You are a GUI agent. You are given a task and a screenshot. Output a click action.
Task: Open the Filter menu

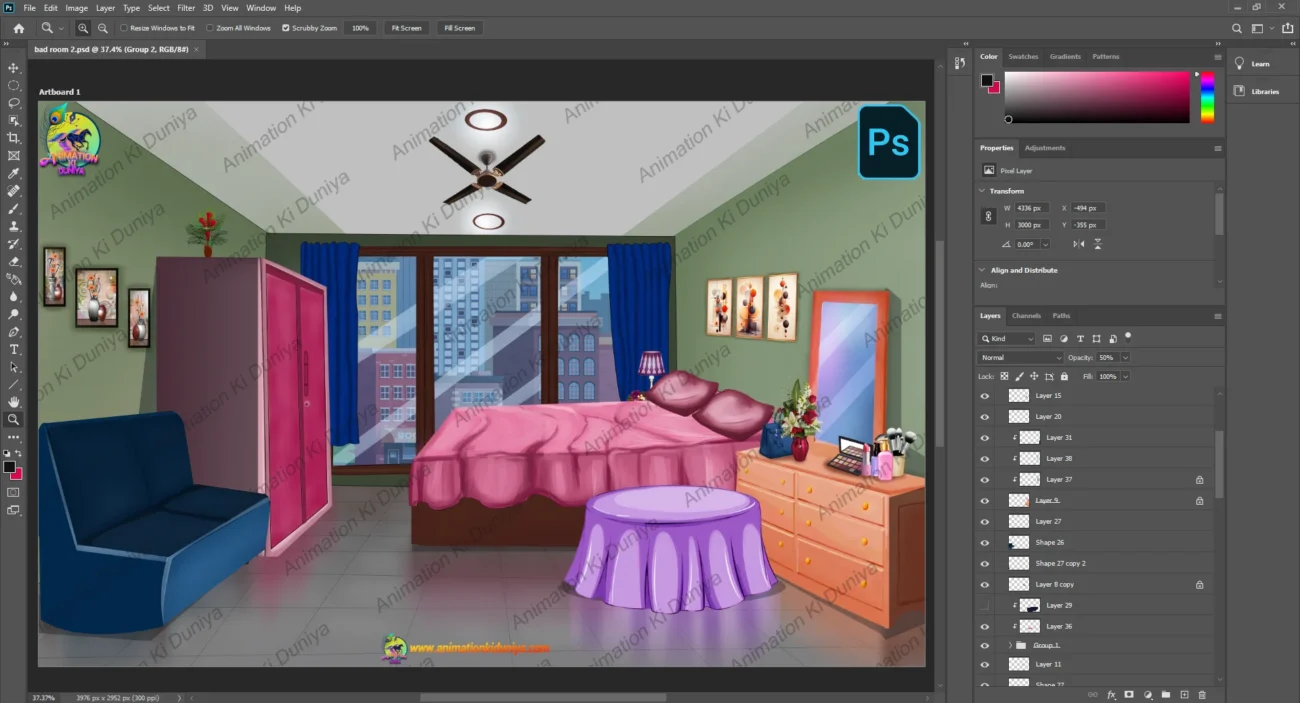pos(186,8)
